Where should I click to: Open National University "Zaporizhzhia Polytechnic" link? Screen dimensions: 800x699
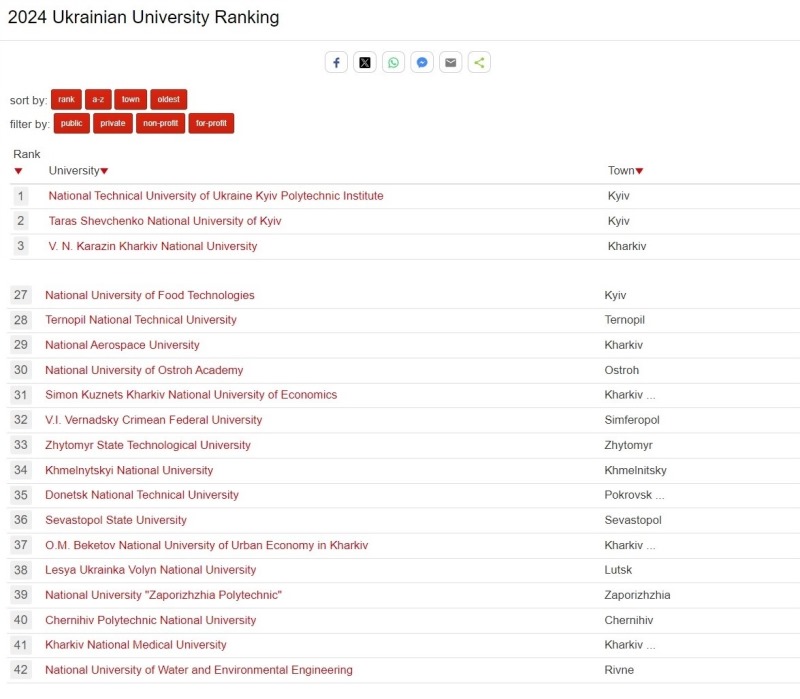pos(163,595)
